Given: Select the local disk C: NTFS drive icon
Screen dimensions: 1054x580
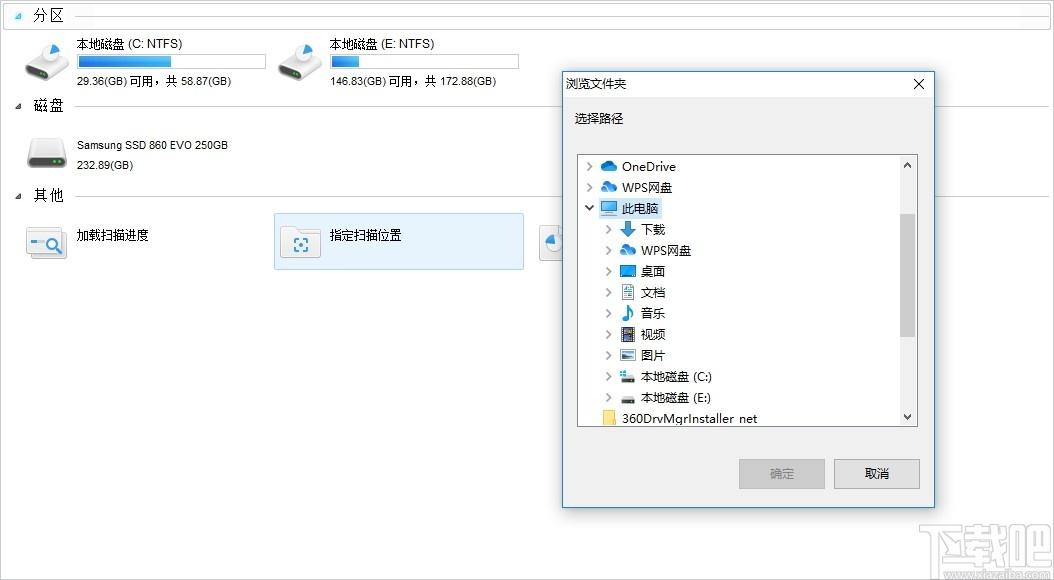Looking at the screenshot, I should click(47, 63).
